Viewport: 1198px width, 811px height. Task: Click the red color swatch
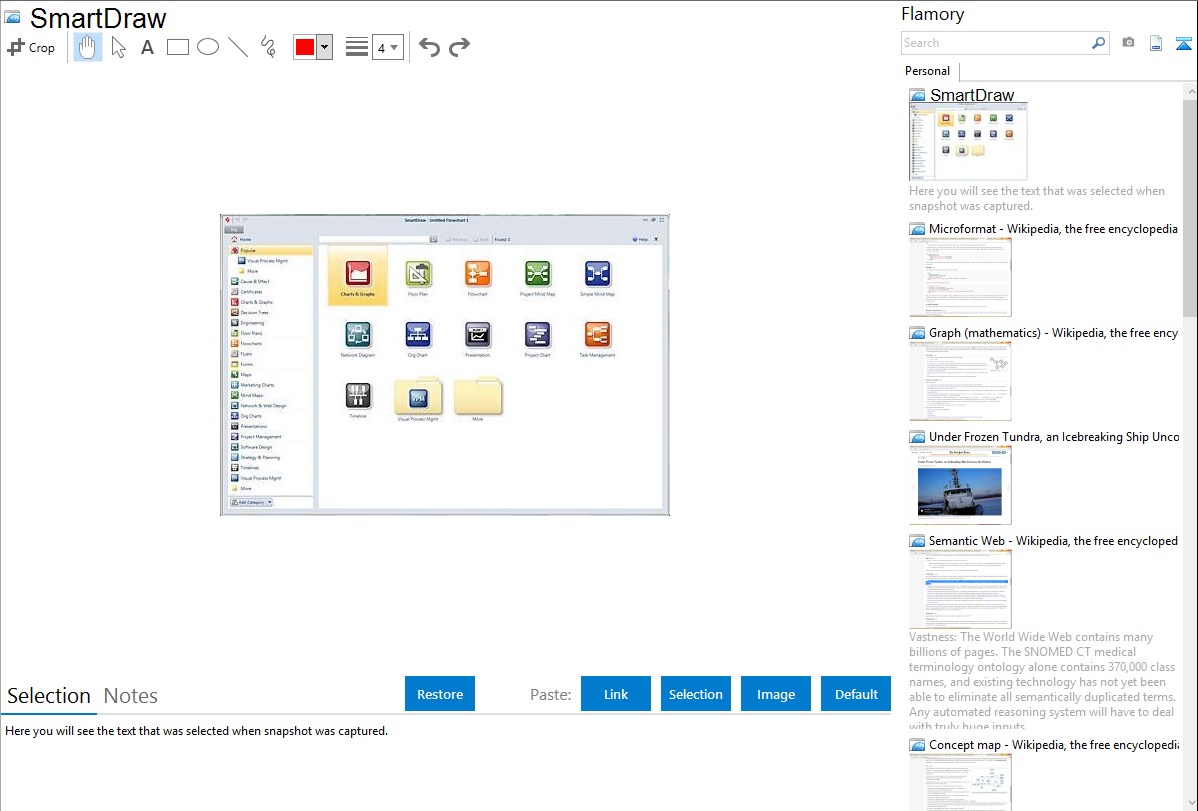pyautogui.click(x=305, y=47)
